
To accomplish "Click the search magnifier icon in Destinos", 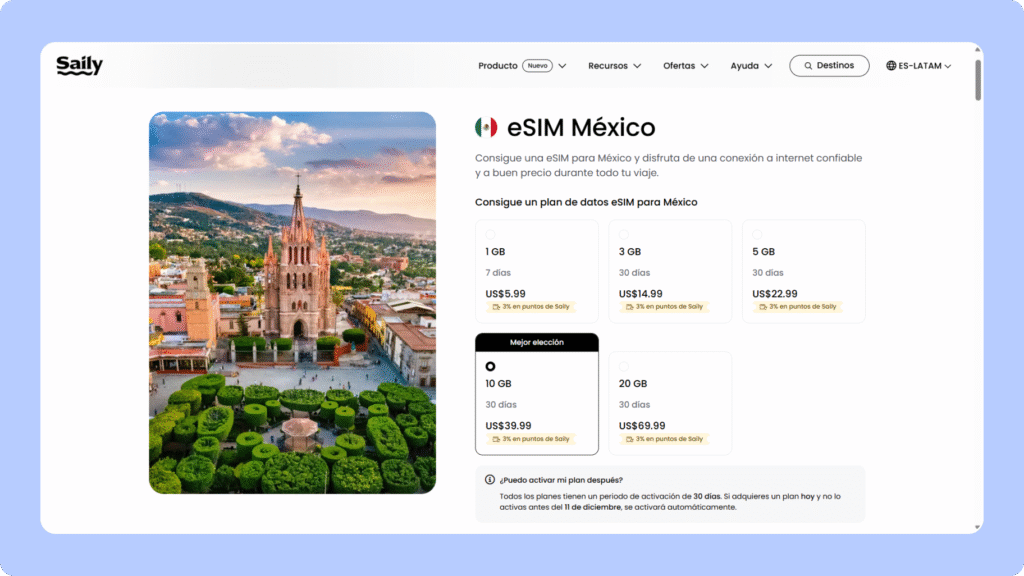I will (806, 66).
